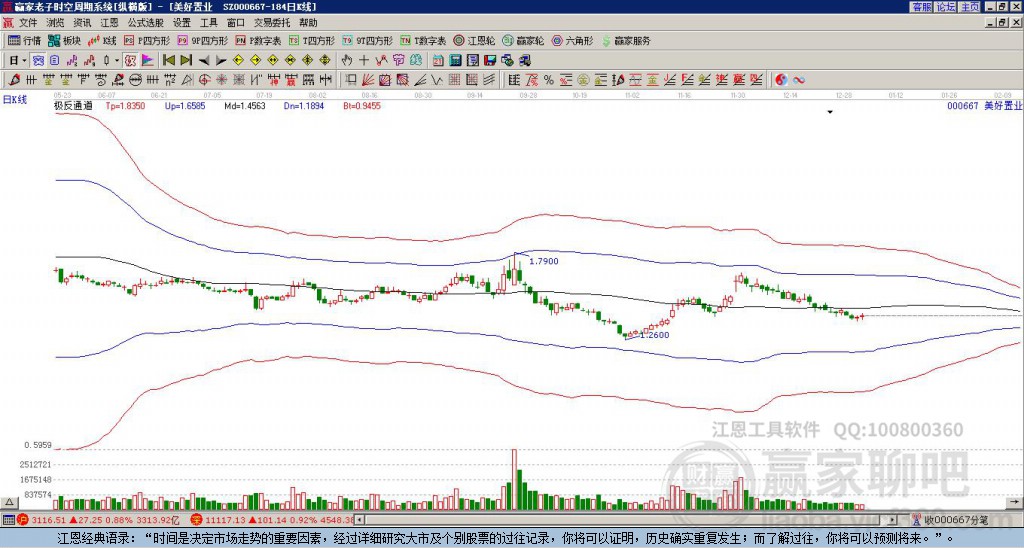The height and width of the screenshot is (548, 1024).
Task: Select the circle with horizontal lines tool
Action: coord(135,80)
